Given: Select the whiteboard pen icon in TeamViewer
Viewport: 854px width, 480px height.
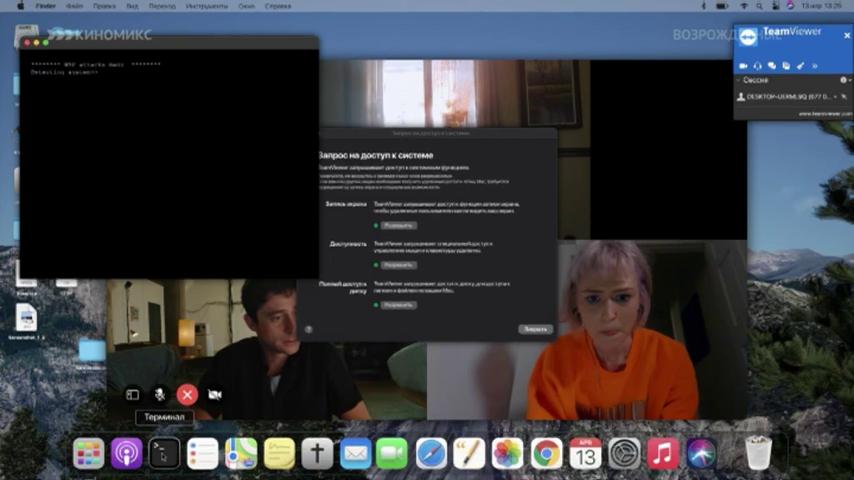Looking at the screenshot, I should pyautogui.click(x=801, y=66).
